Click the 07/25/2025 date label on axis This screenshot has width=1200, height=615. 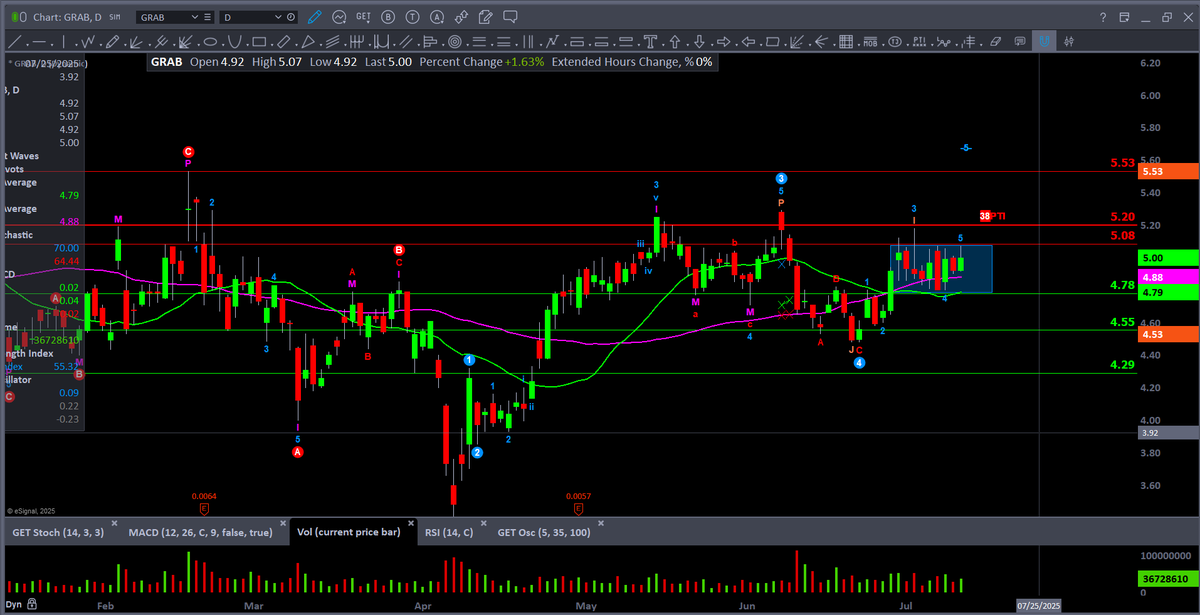click(x=1037, y=606)
